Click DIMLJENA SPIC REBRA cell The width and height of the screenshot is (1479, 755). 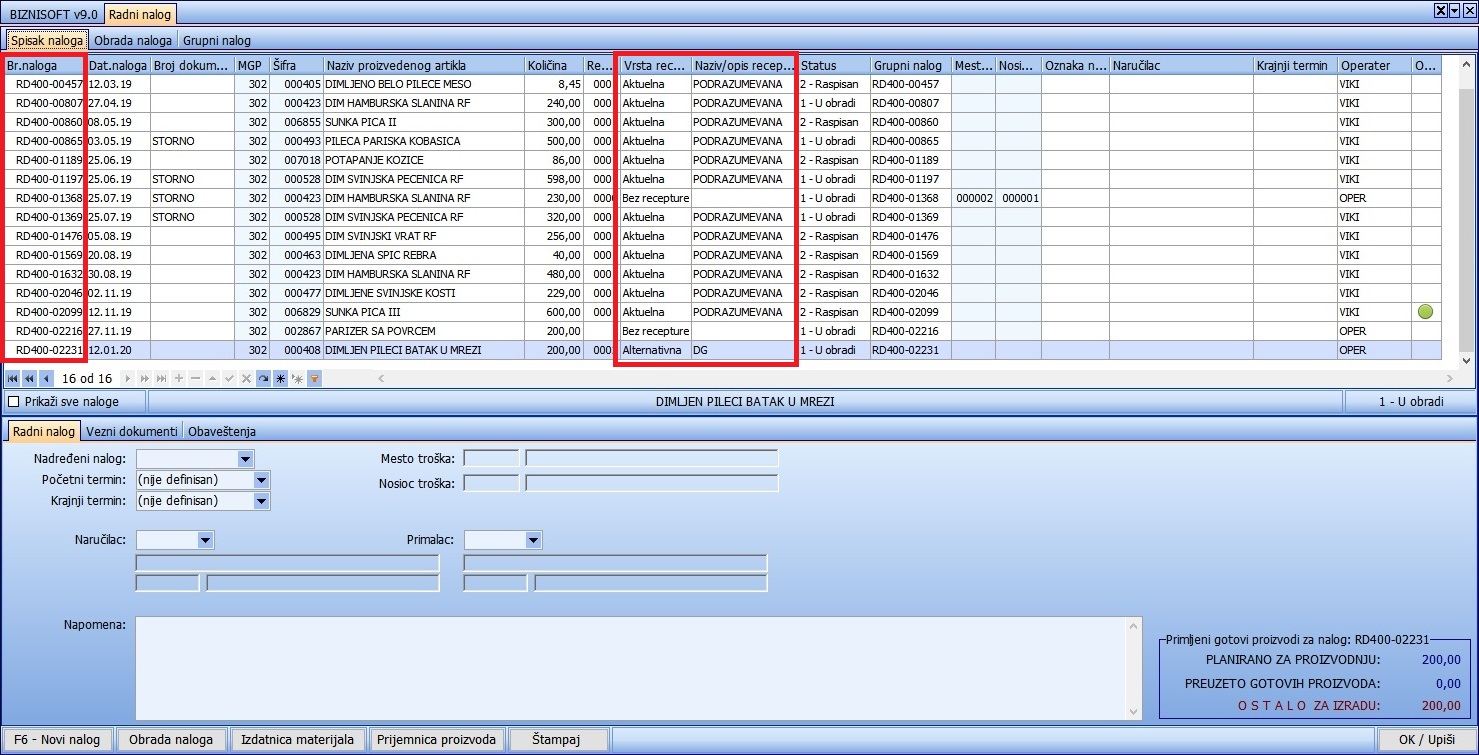(423, 255)
